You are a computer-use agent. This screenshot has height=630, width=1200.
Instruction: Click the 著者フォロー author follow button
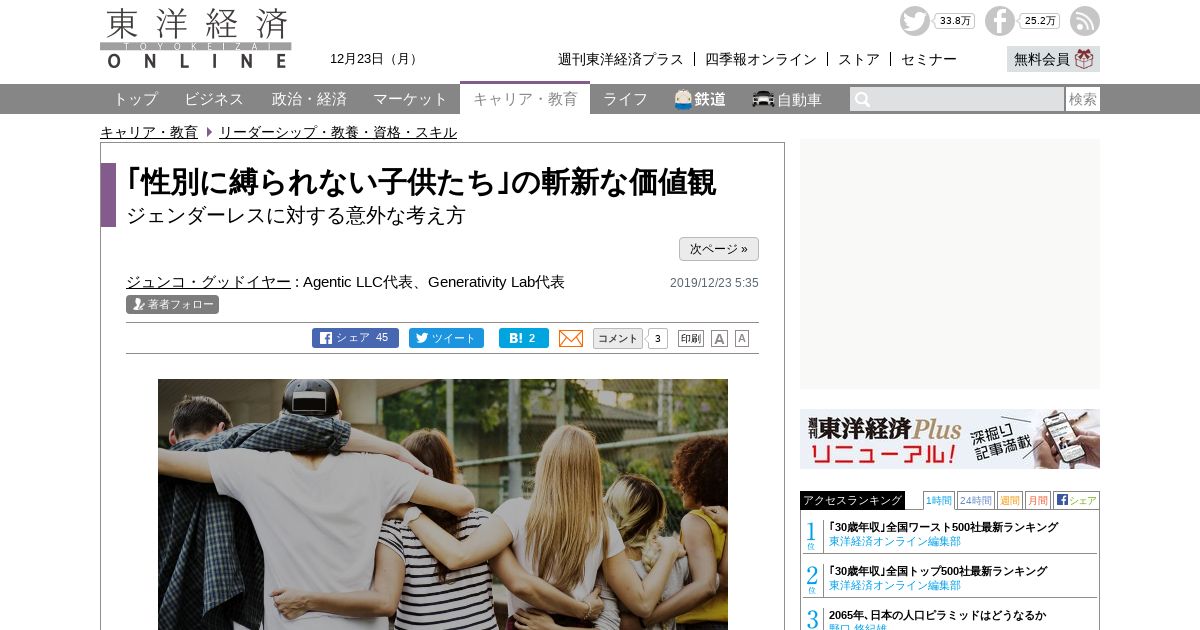[172, 304]
